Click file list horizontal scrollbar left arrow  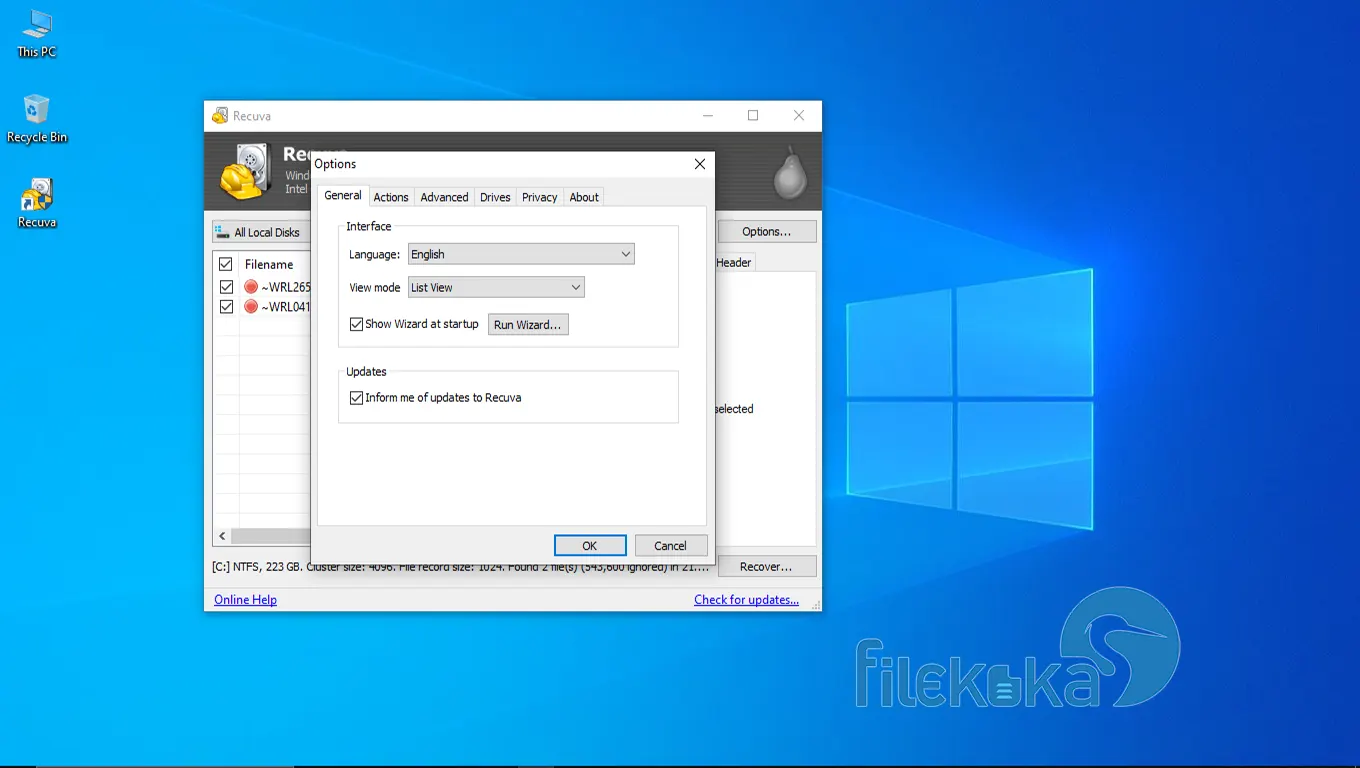point(222,536)
